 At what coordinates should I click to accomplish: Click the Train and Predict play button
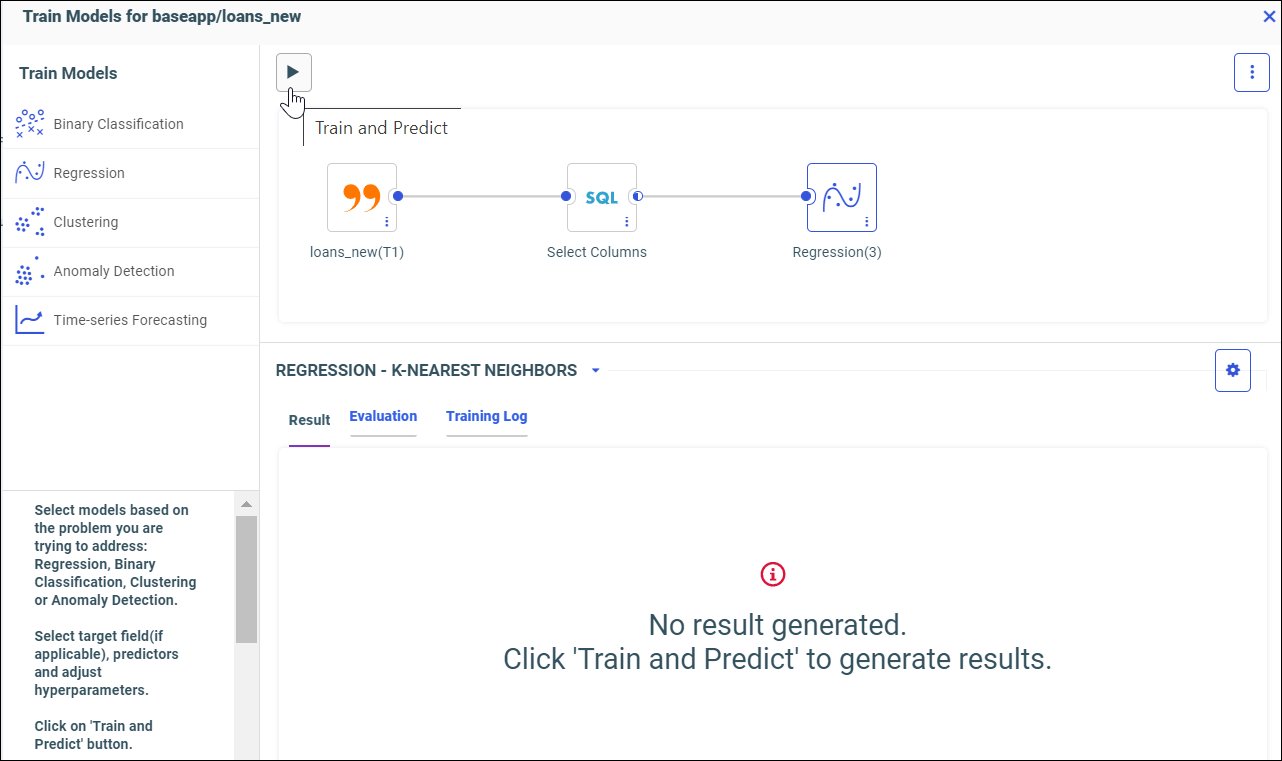coord(294,72)
